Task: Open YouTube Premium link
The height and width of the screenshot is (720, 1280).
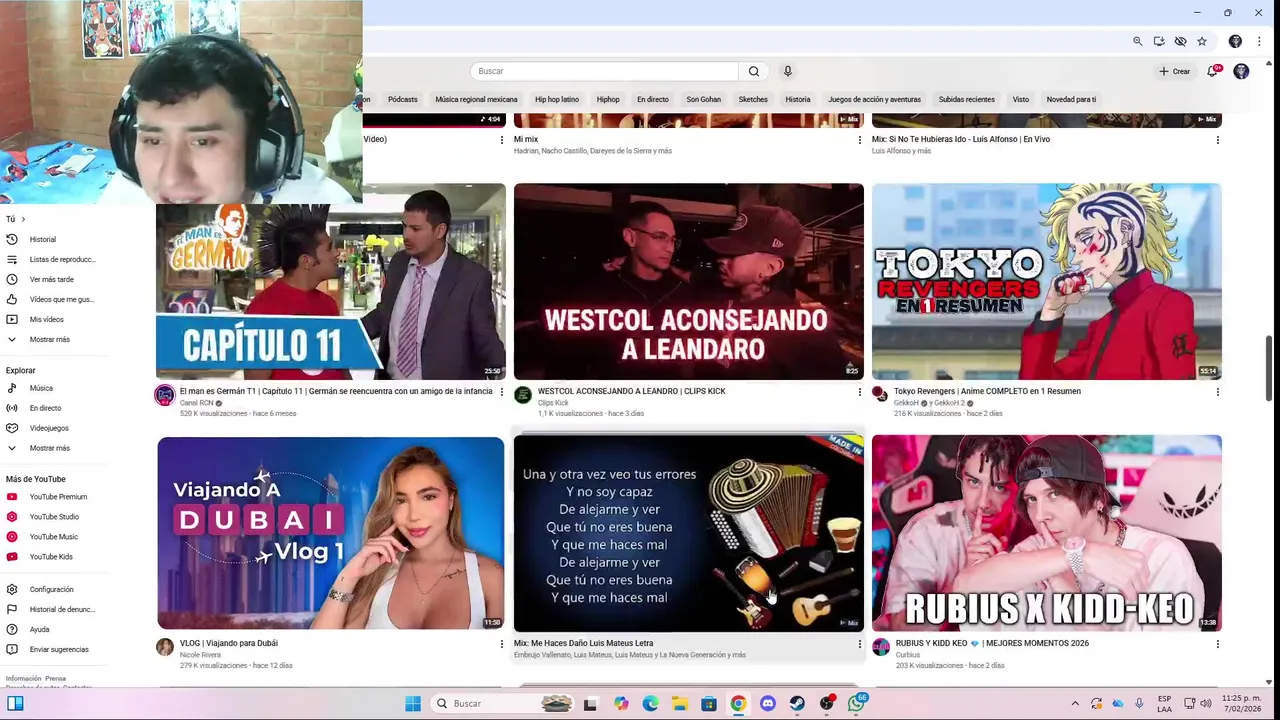Action: [x=58, y=497]
